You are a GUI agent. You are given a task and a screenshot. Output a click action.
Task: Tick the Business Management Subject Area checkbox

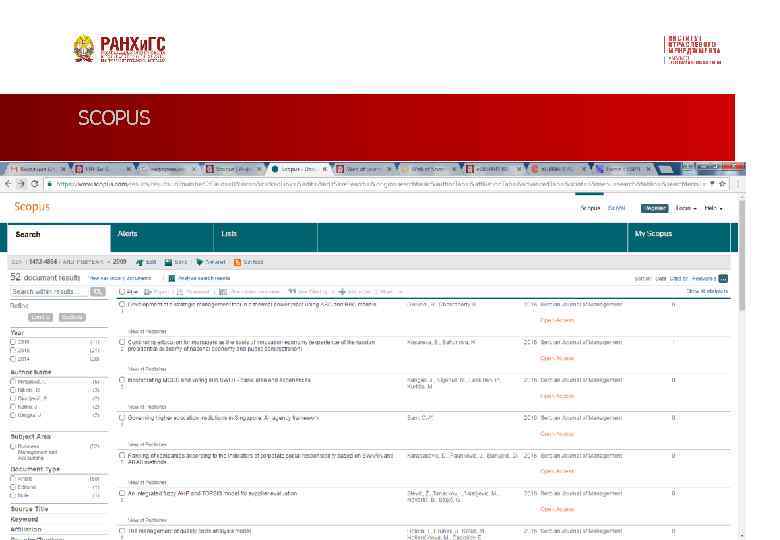click(13, 447)
